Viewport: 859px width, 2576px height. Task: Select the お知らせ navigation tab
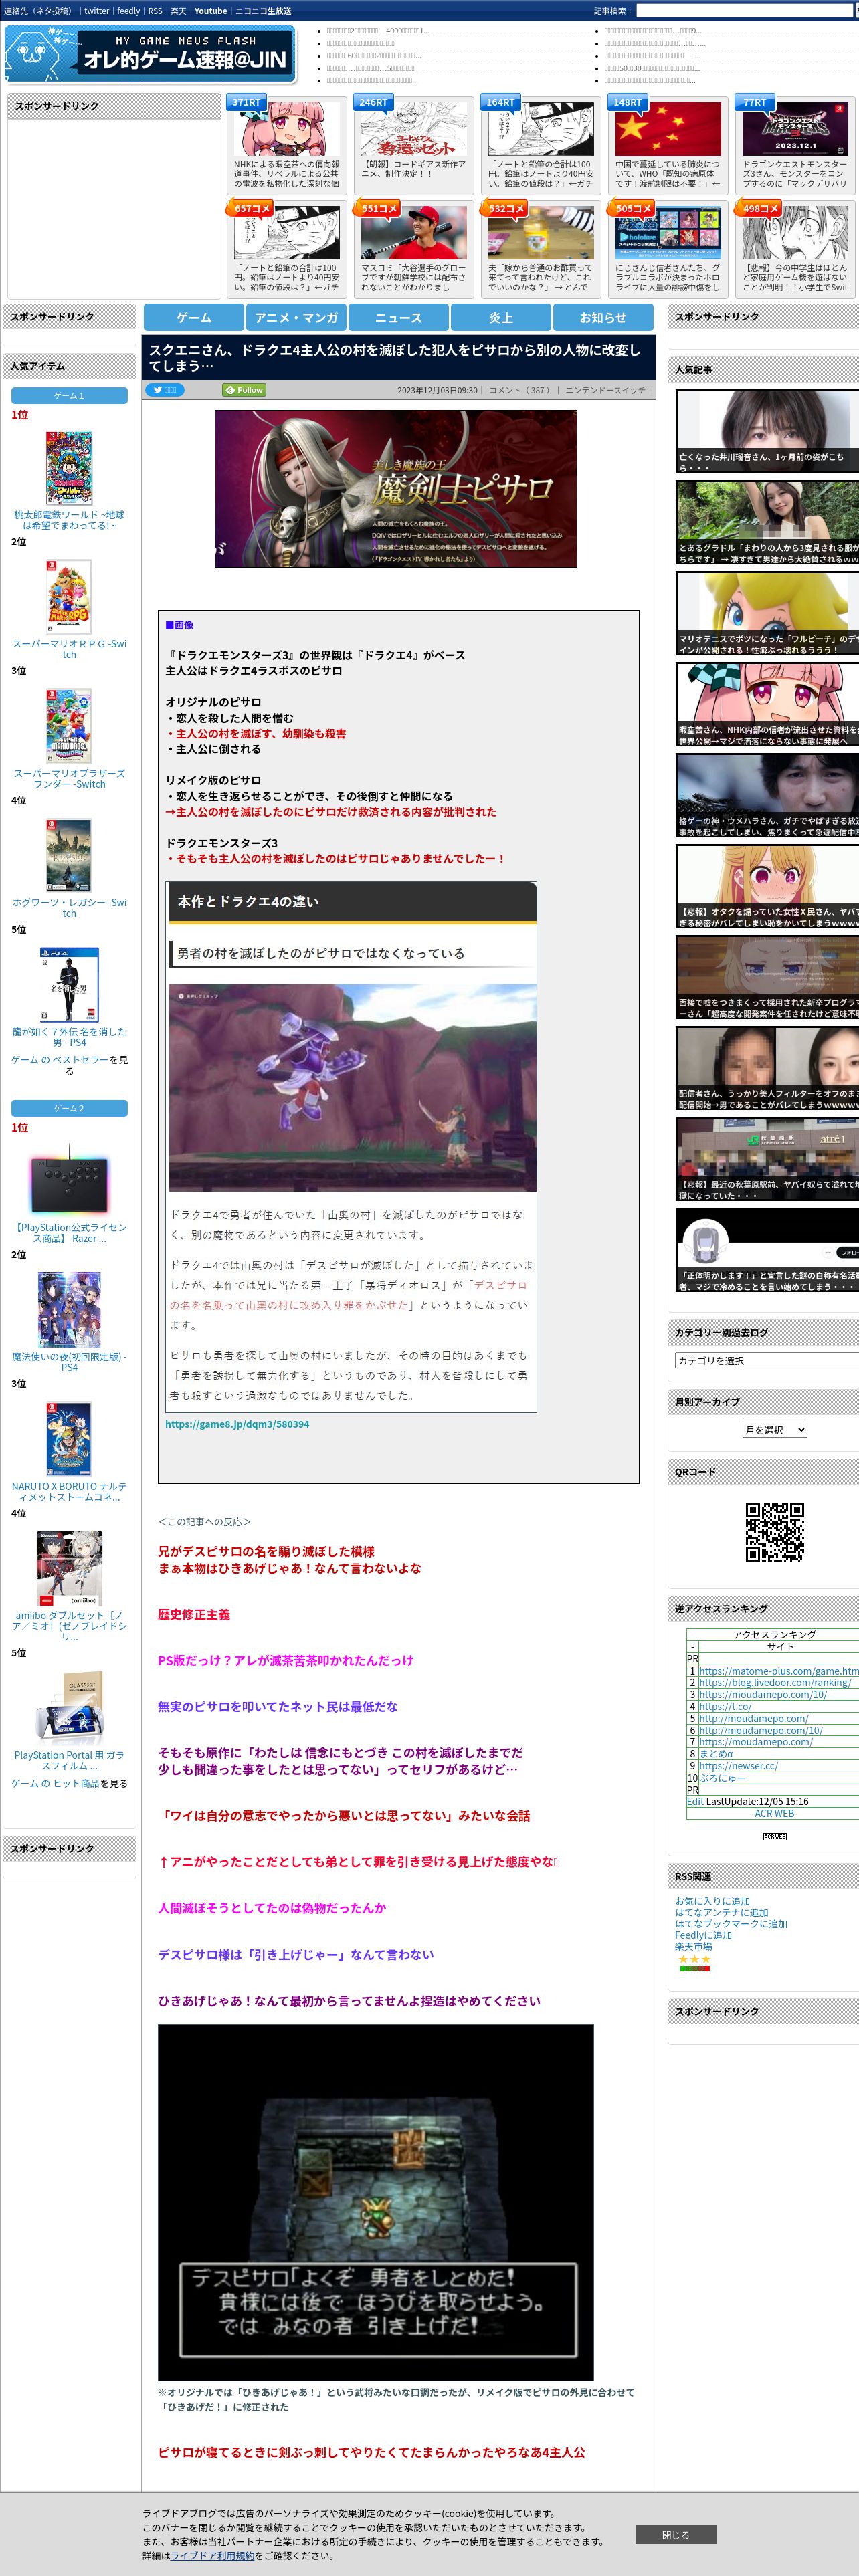pos(603,317)
